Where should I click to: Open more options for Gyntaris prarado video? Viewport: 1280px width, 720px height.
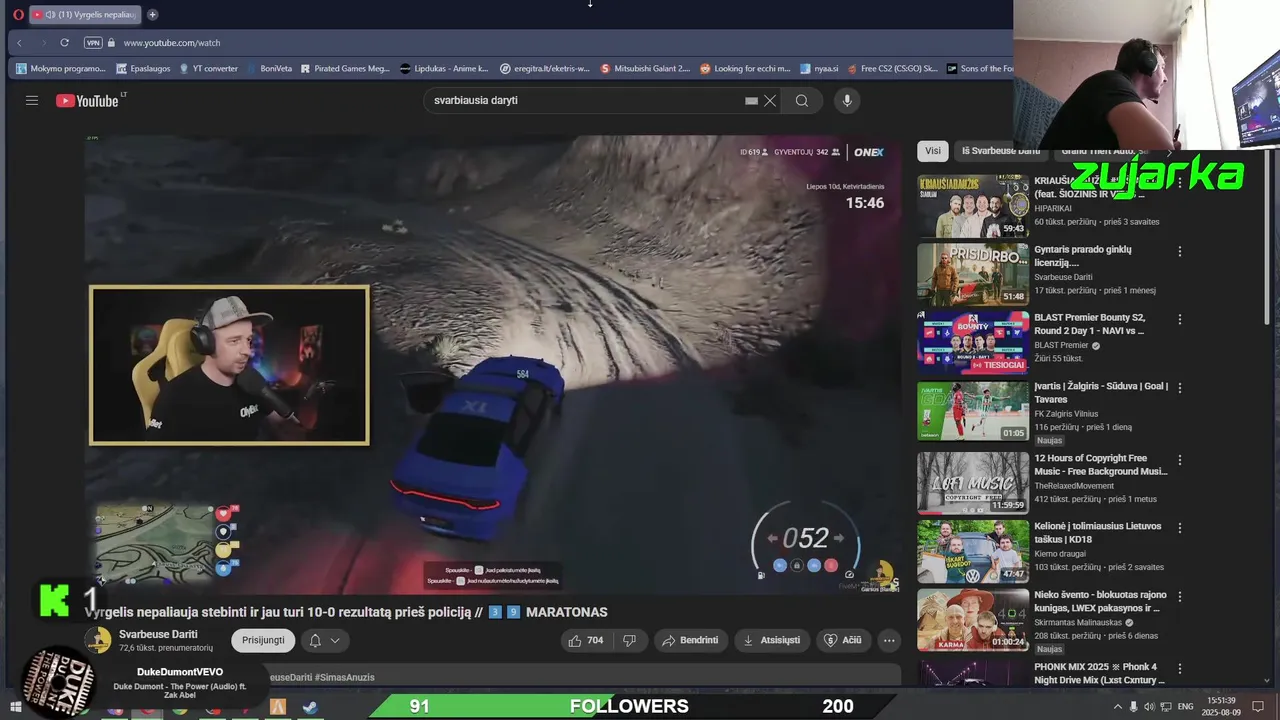pos(1180,252)
